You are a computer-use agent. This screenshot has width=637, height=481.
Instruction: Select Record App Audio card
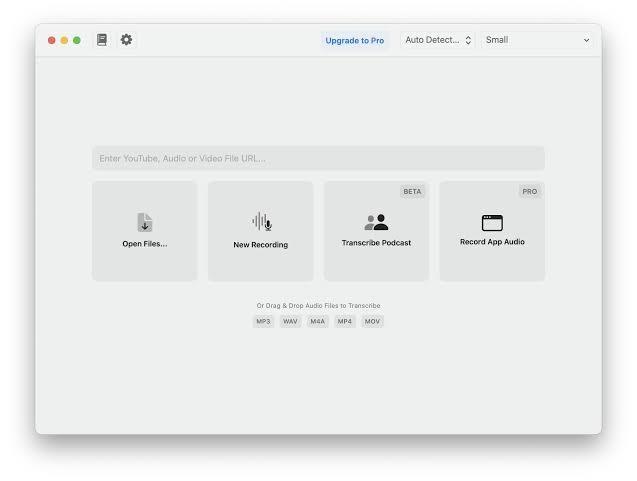point(492,231)
